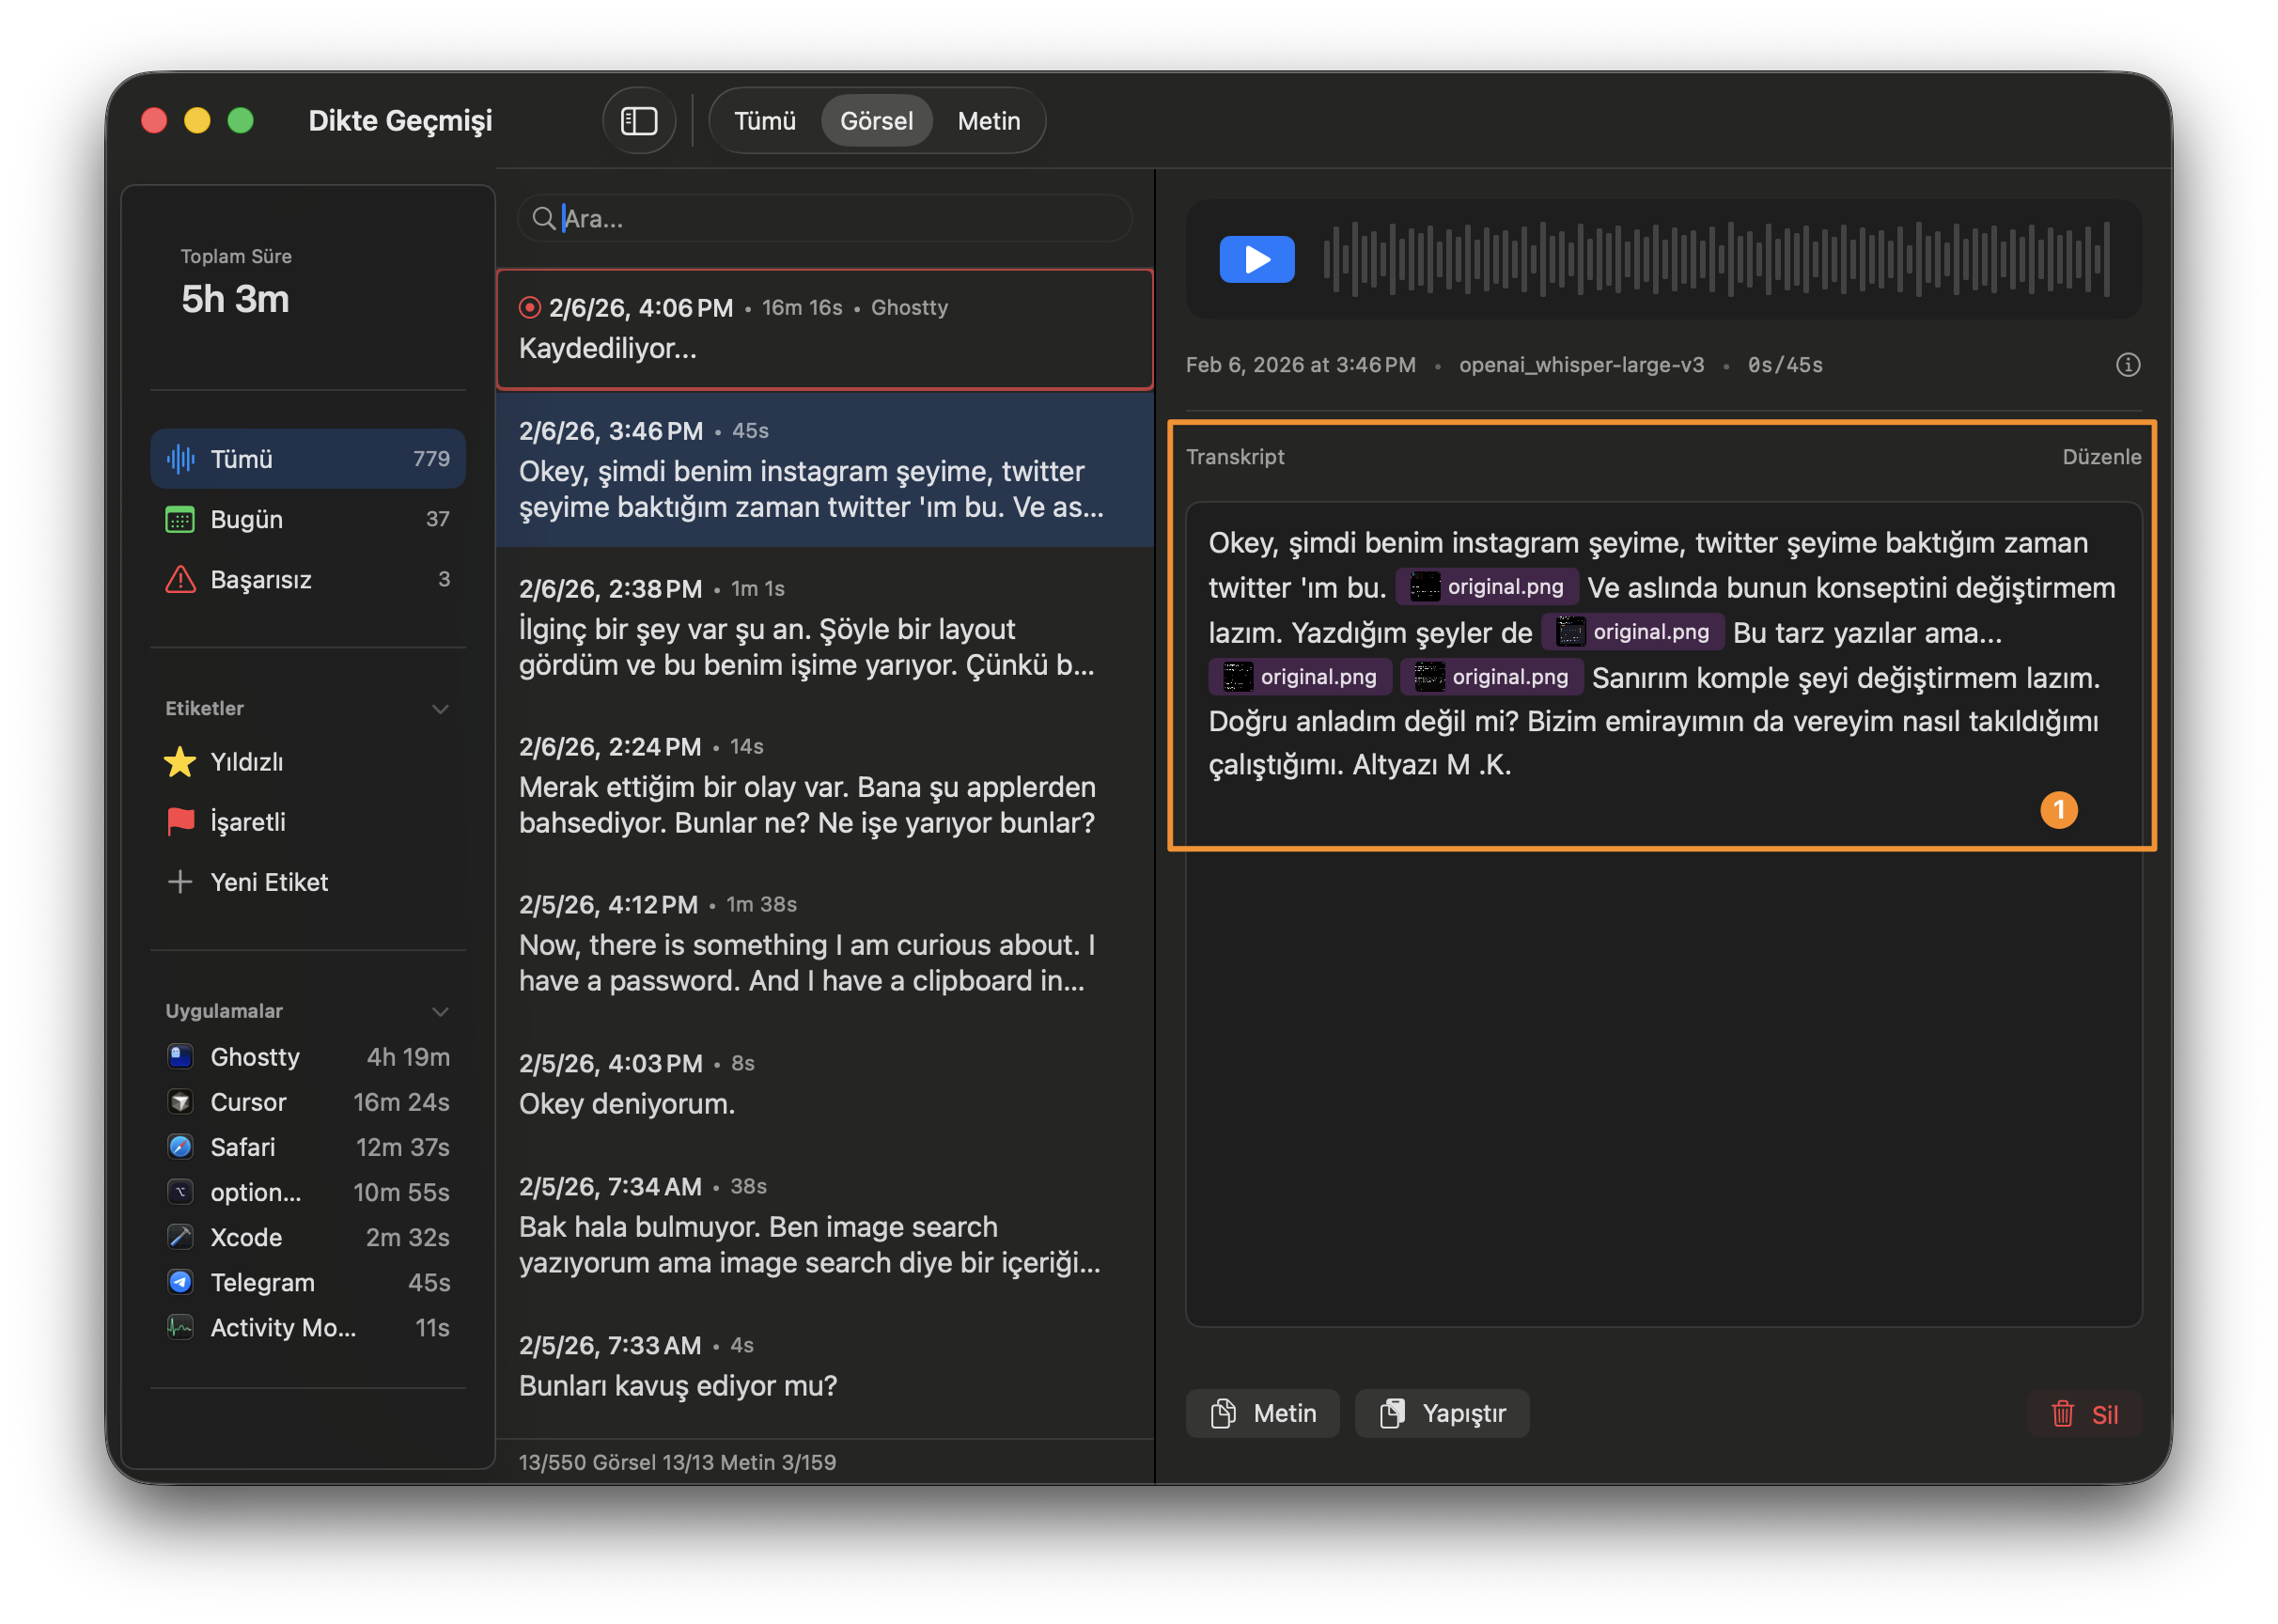Collapse the Etiketler section chevron
This screenshot has height=1624, width=2278.
440,708
